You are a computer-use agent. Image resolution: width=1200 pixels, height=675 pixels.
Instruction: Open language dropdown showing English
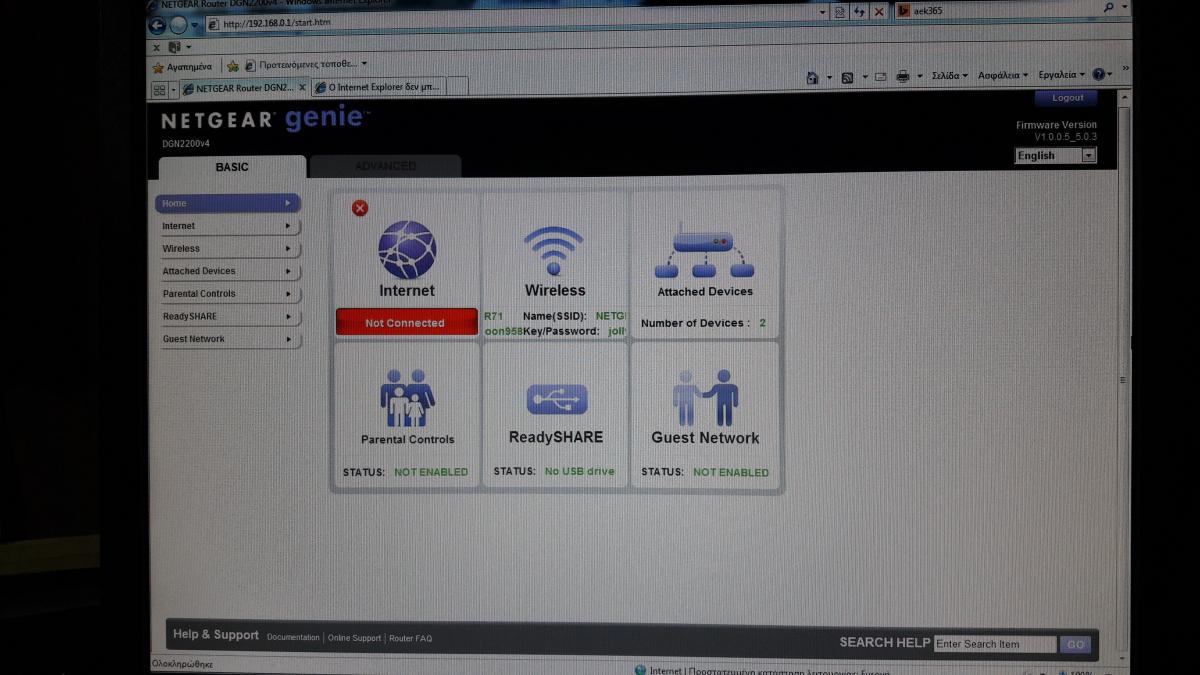1056,155
